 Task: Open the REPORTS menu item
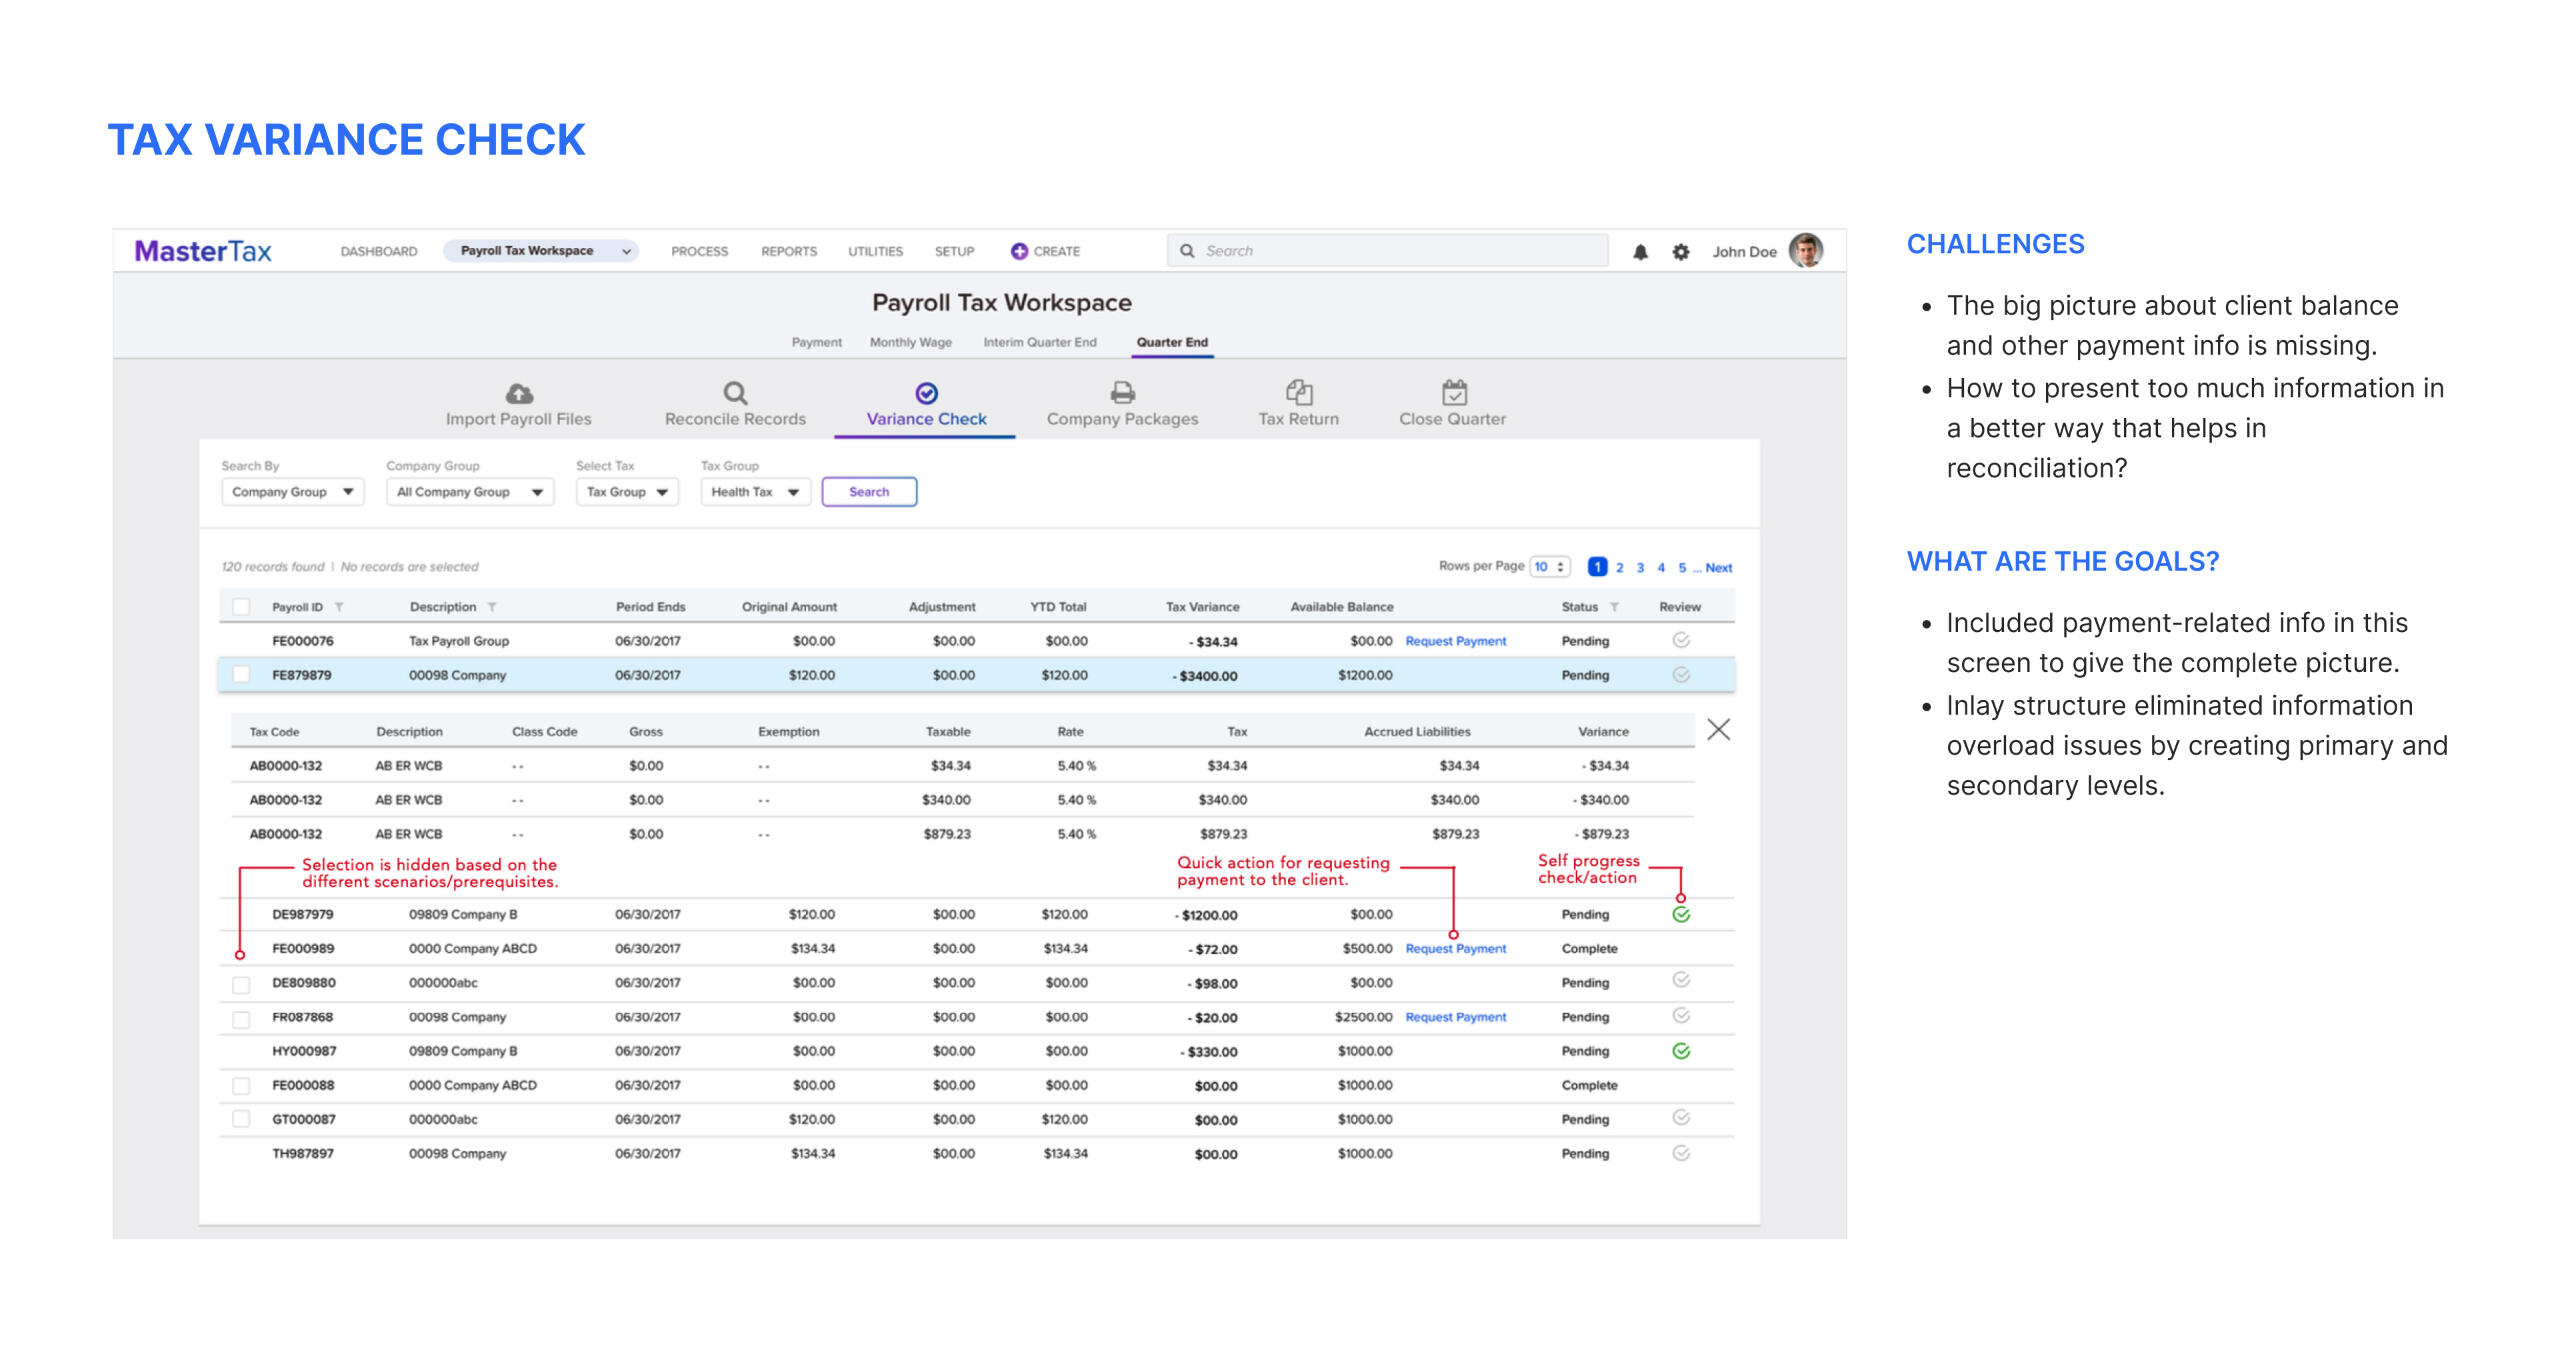[x=788, y=252]
